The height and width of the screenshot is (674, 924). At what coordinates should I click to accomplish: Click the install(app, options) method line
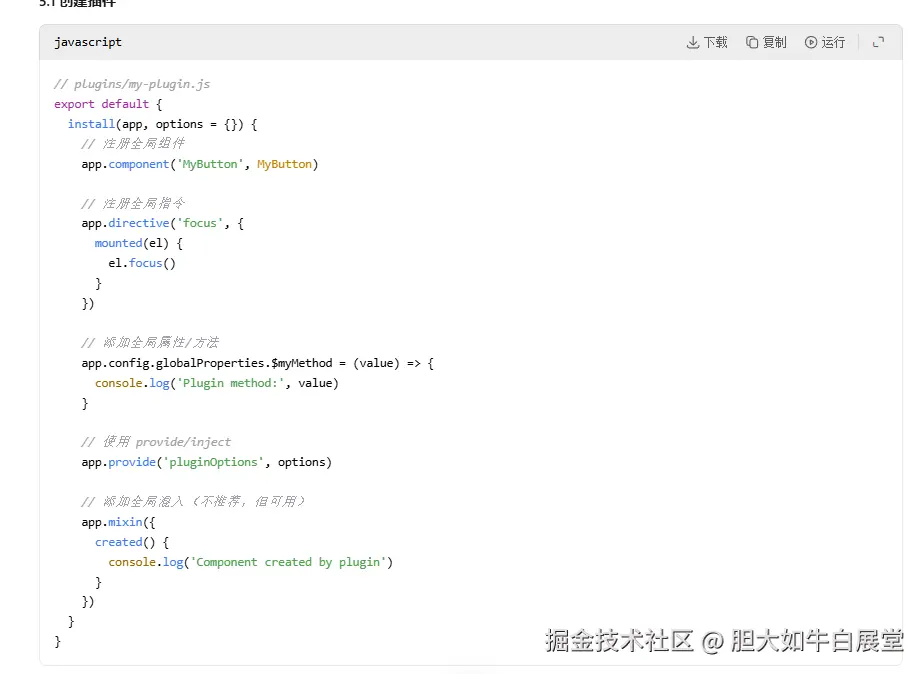(x=162, y=124)
